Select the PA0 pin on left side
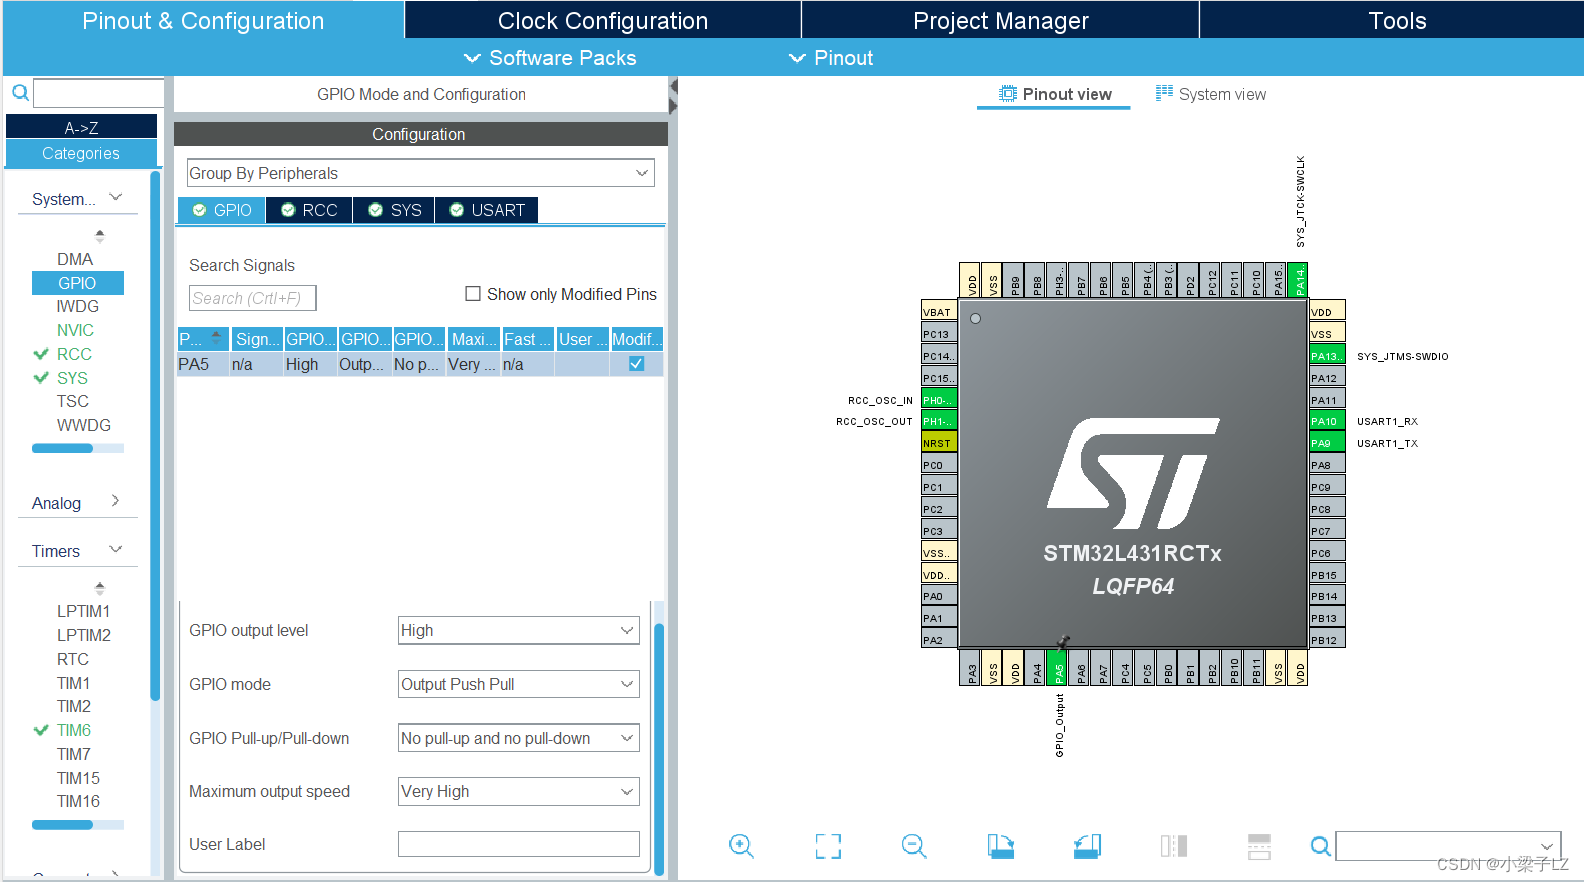Image resolution: width=1584 pixels, height=882 pixels. [939, 596]
